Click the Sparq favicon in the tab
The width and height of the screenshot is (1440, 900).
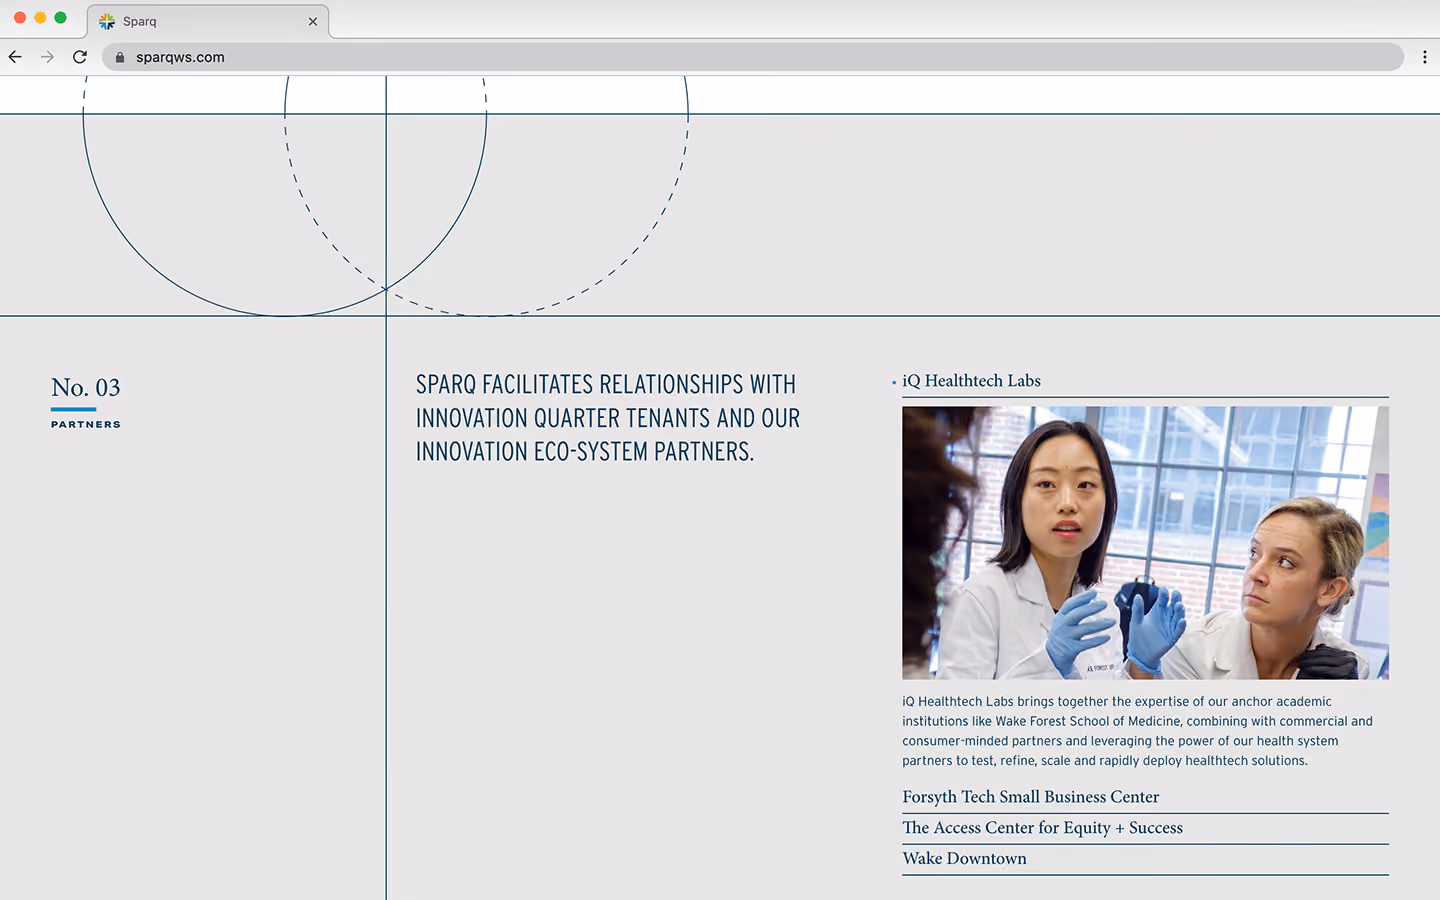pos(107,21)
